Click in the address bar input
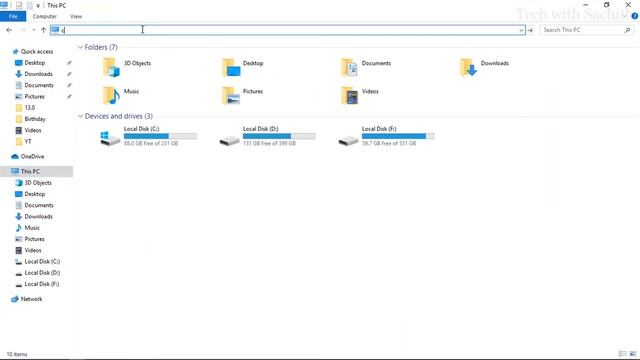Viewport: 640px width, 360px height. pyautogui.click(x=288, y=30)
